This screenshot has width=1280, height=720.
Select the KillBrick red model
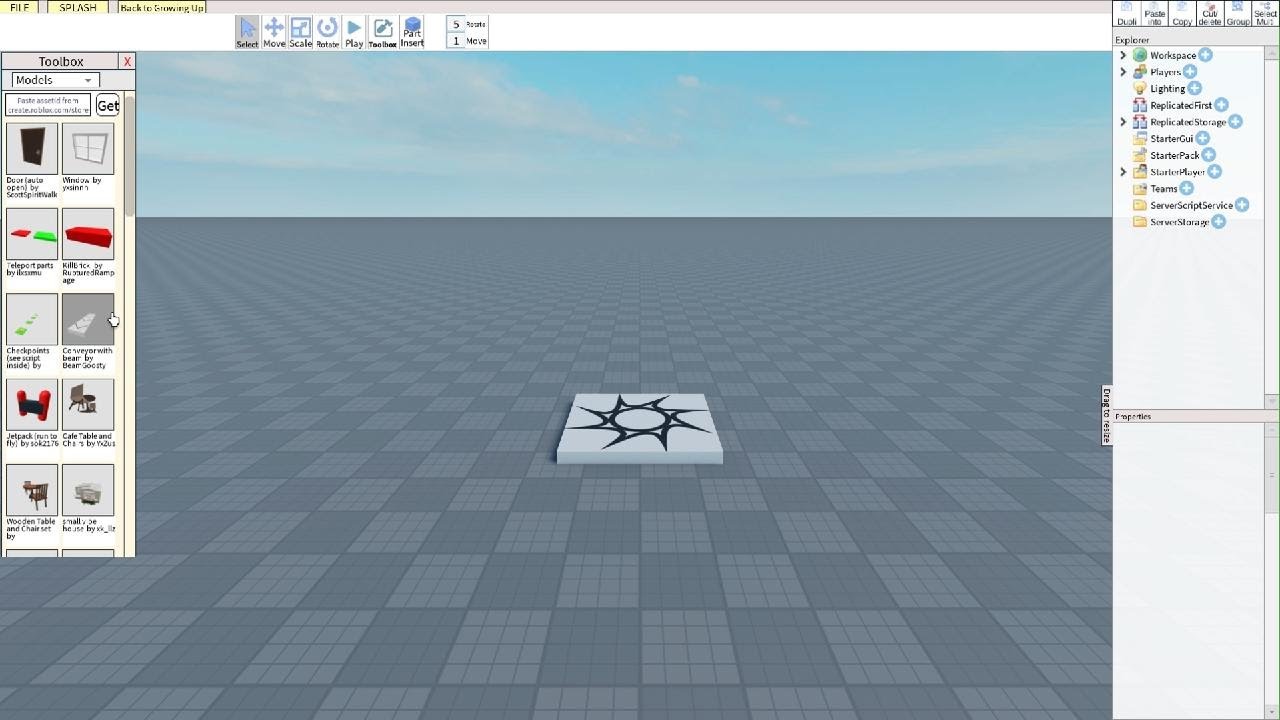pos(88,234)
